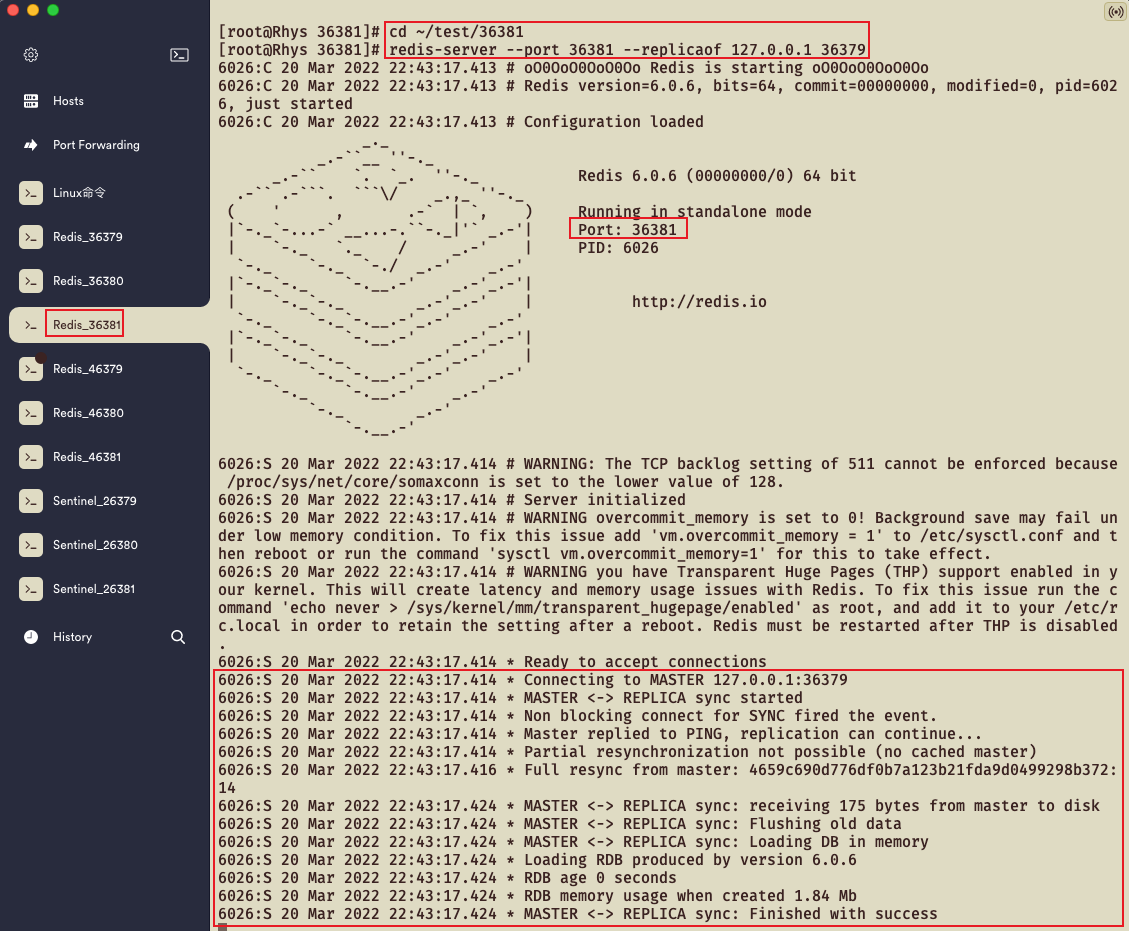The width and height of the screenshot is (1129, 931).
Task: Click 'Configuration loaded' log line
Action: [x=461, y=122]
